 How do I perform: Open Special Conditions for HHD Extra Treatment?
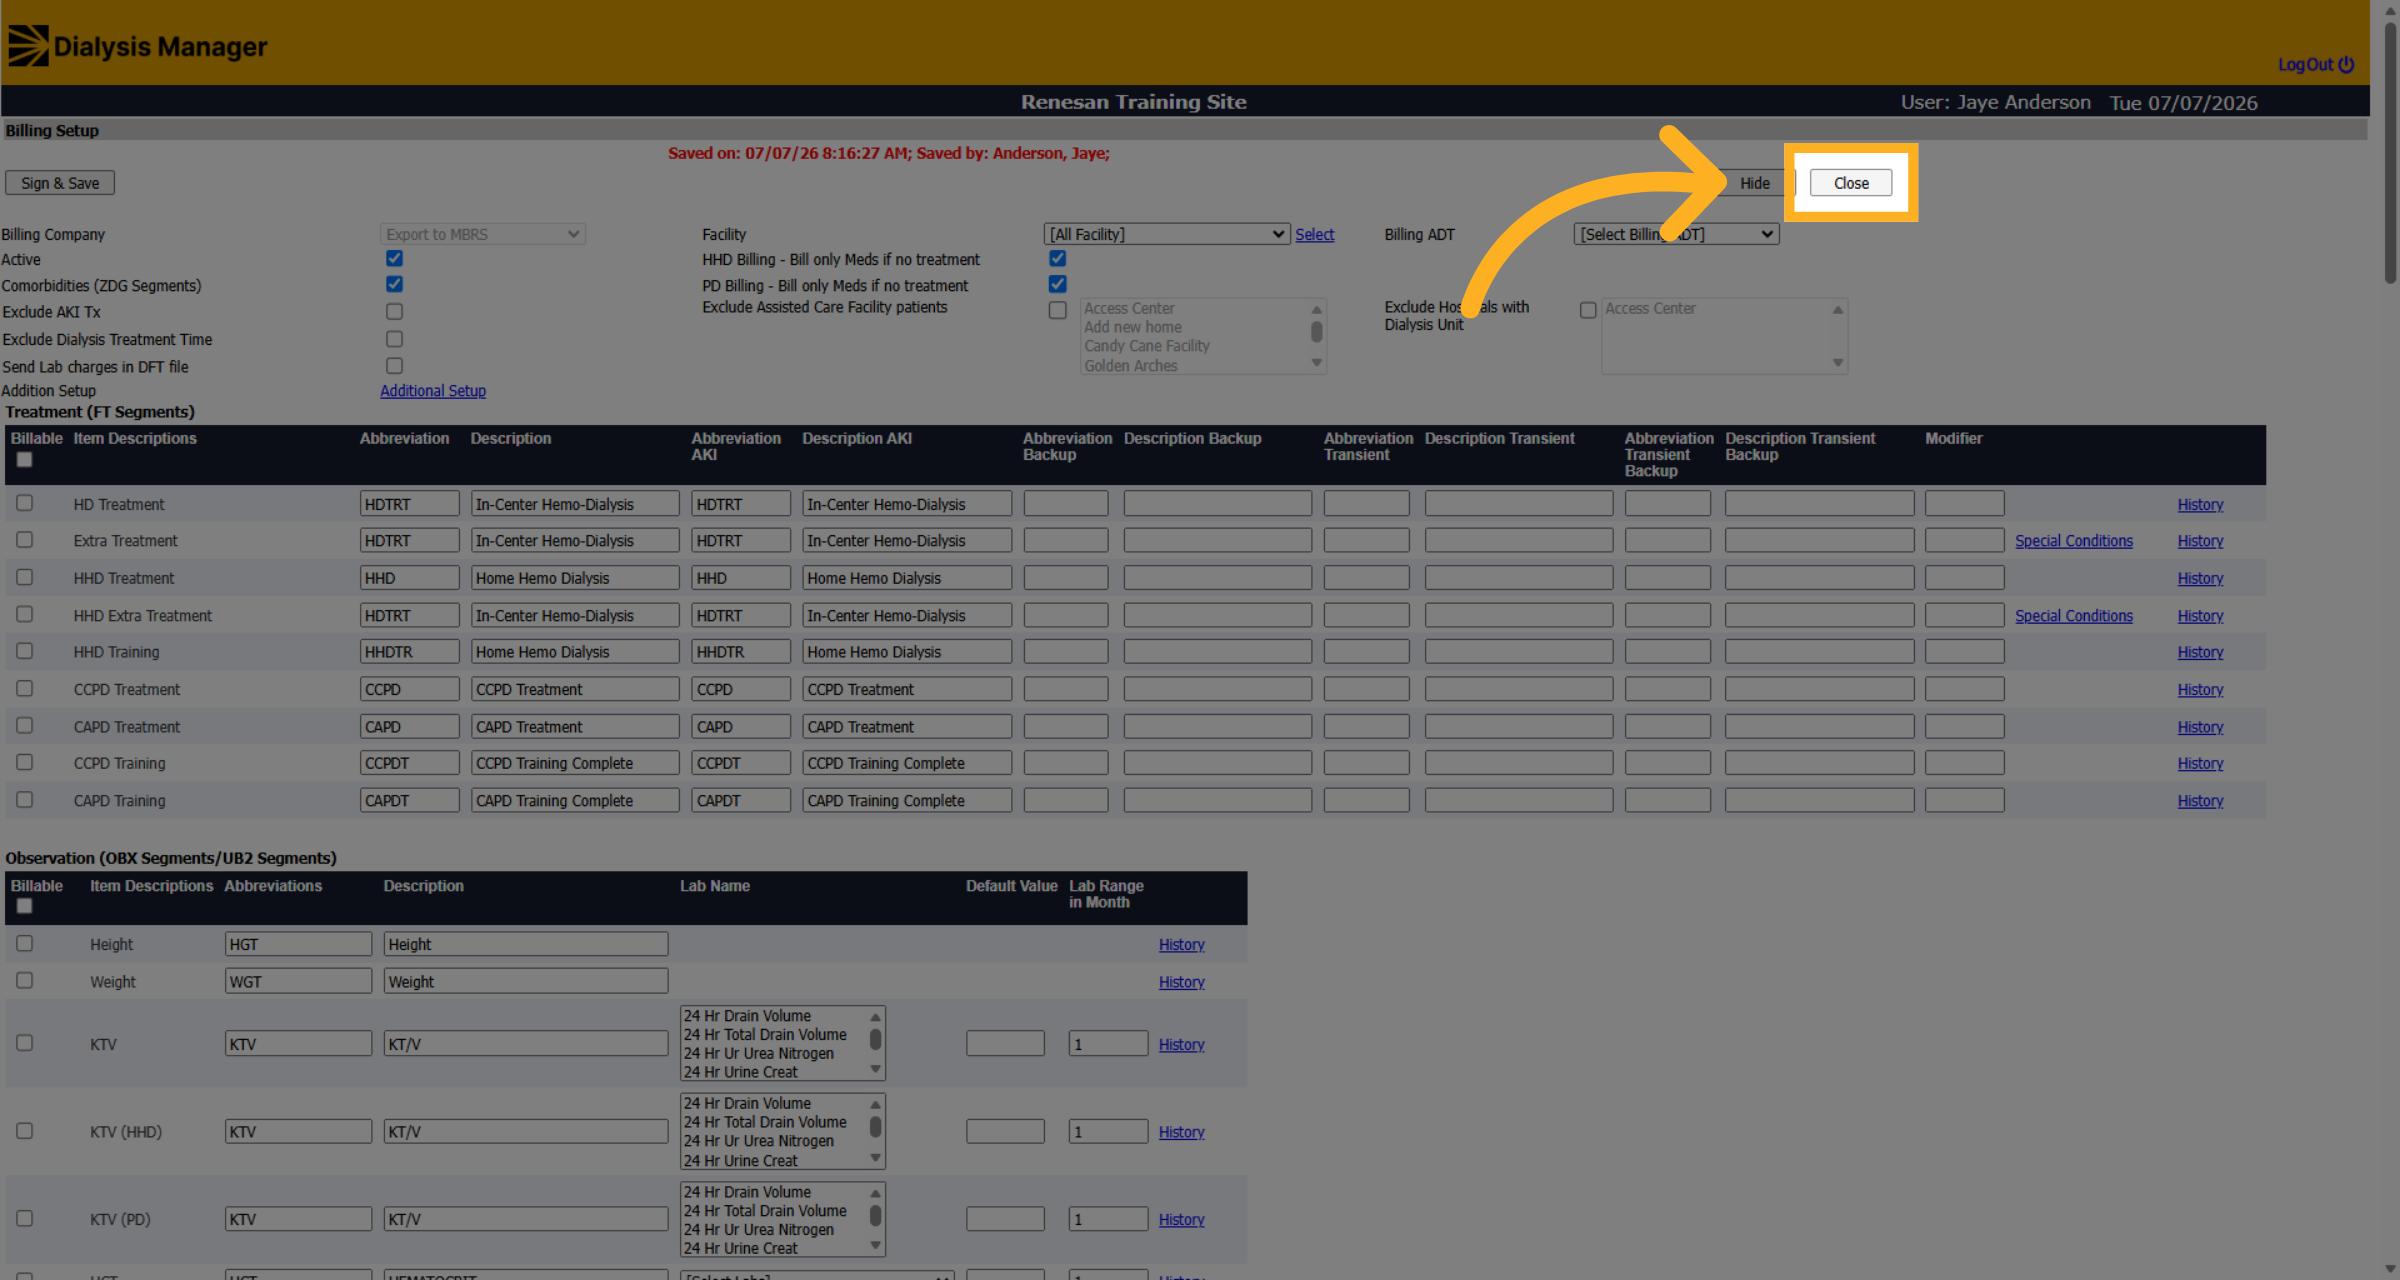pyautogui.click(x=2073, y=616)
